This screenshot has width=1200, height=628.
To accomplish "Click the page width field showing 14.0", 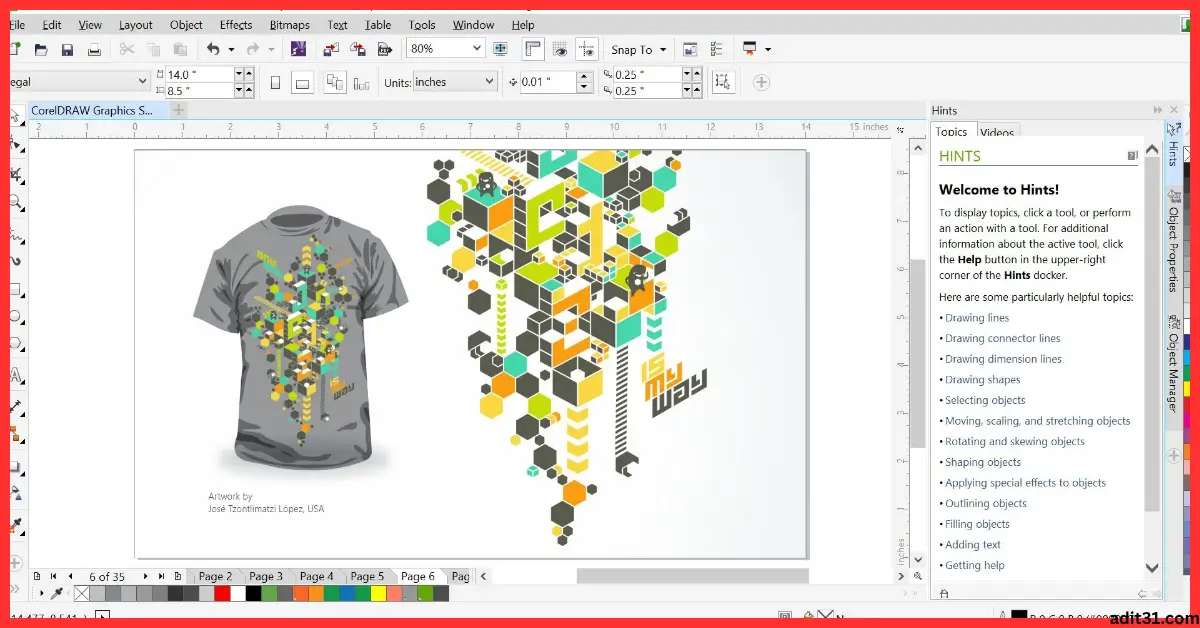I will point(199,74).
